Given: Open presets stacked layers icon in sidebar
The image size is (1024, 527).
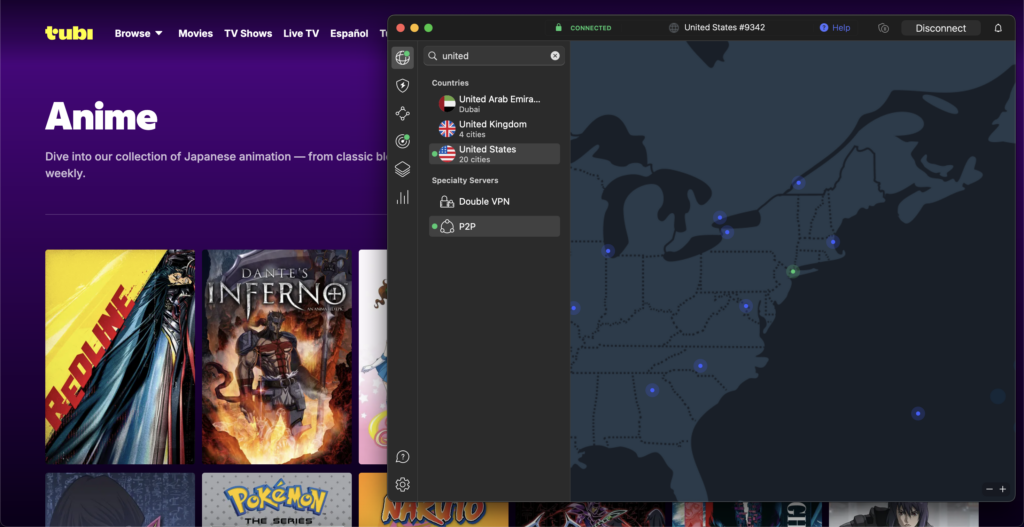Looking at the screenshot, I should point(402,169).
